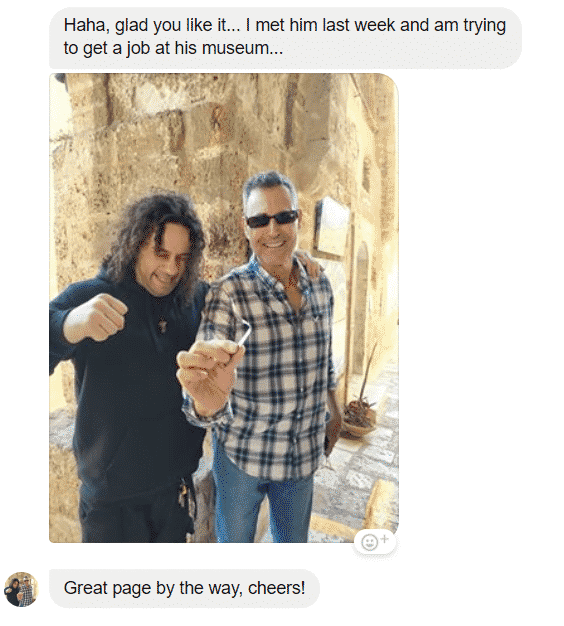The height and width of the screenshot is (626, 564).
Task: Click the clay pot on the ground
Action: pos(358,423)
